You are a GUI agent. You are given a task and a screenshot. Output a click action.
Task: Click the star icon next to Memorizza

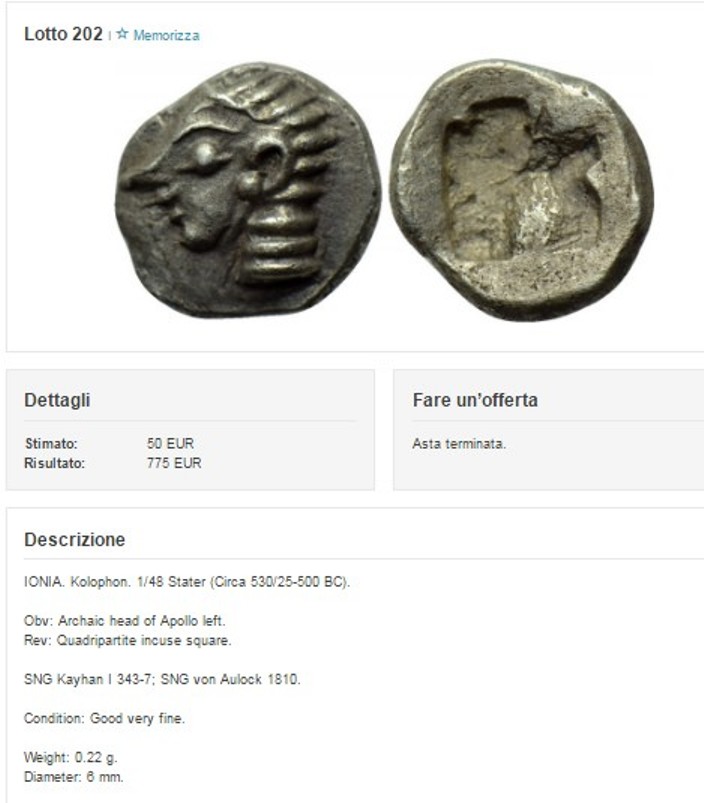(x=122, y=34)
